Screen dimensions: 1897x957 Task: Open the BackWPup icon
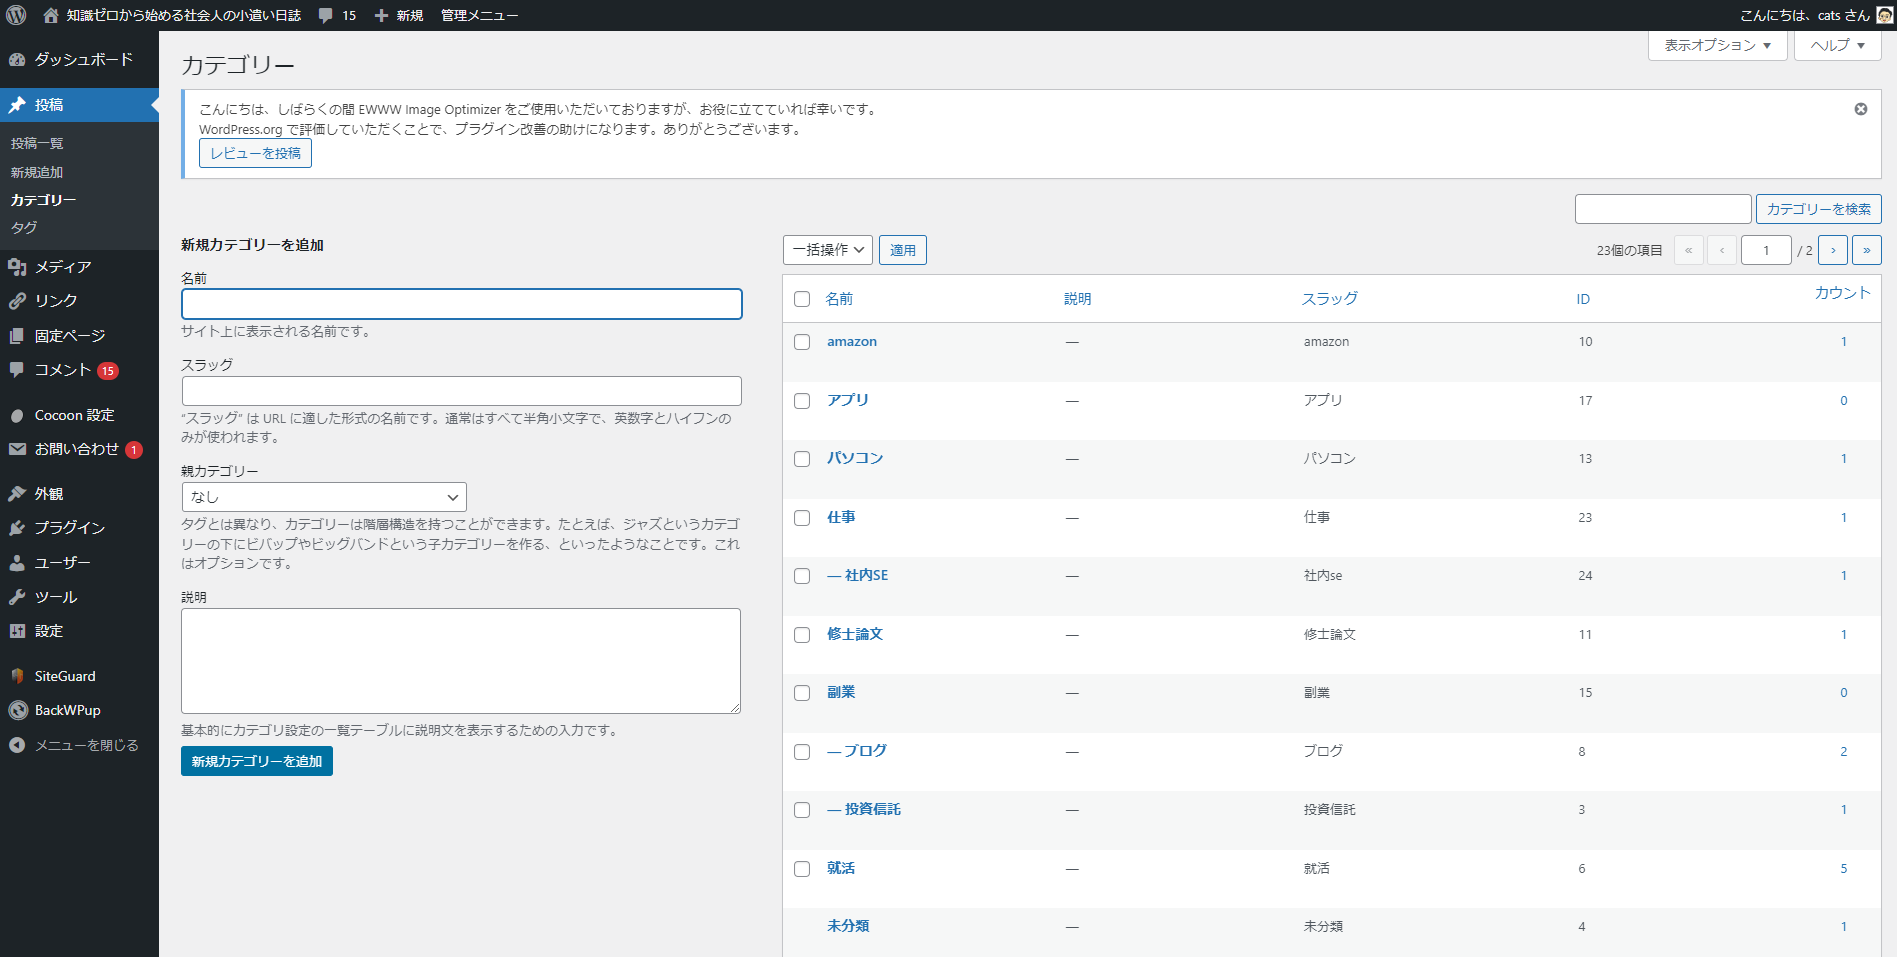pos(17,710)
